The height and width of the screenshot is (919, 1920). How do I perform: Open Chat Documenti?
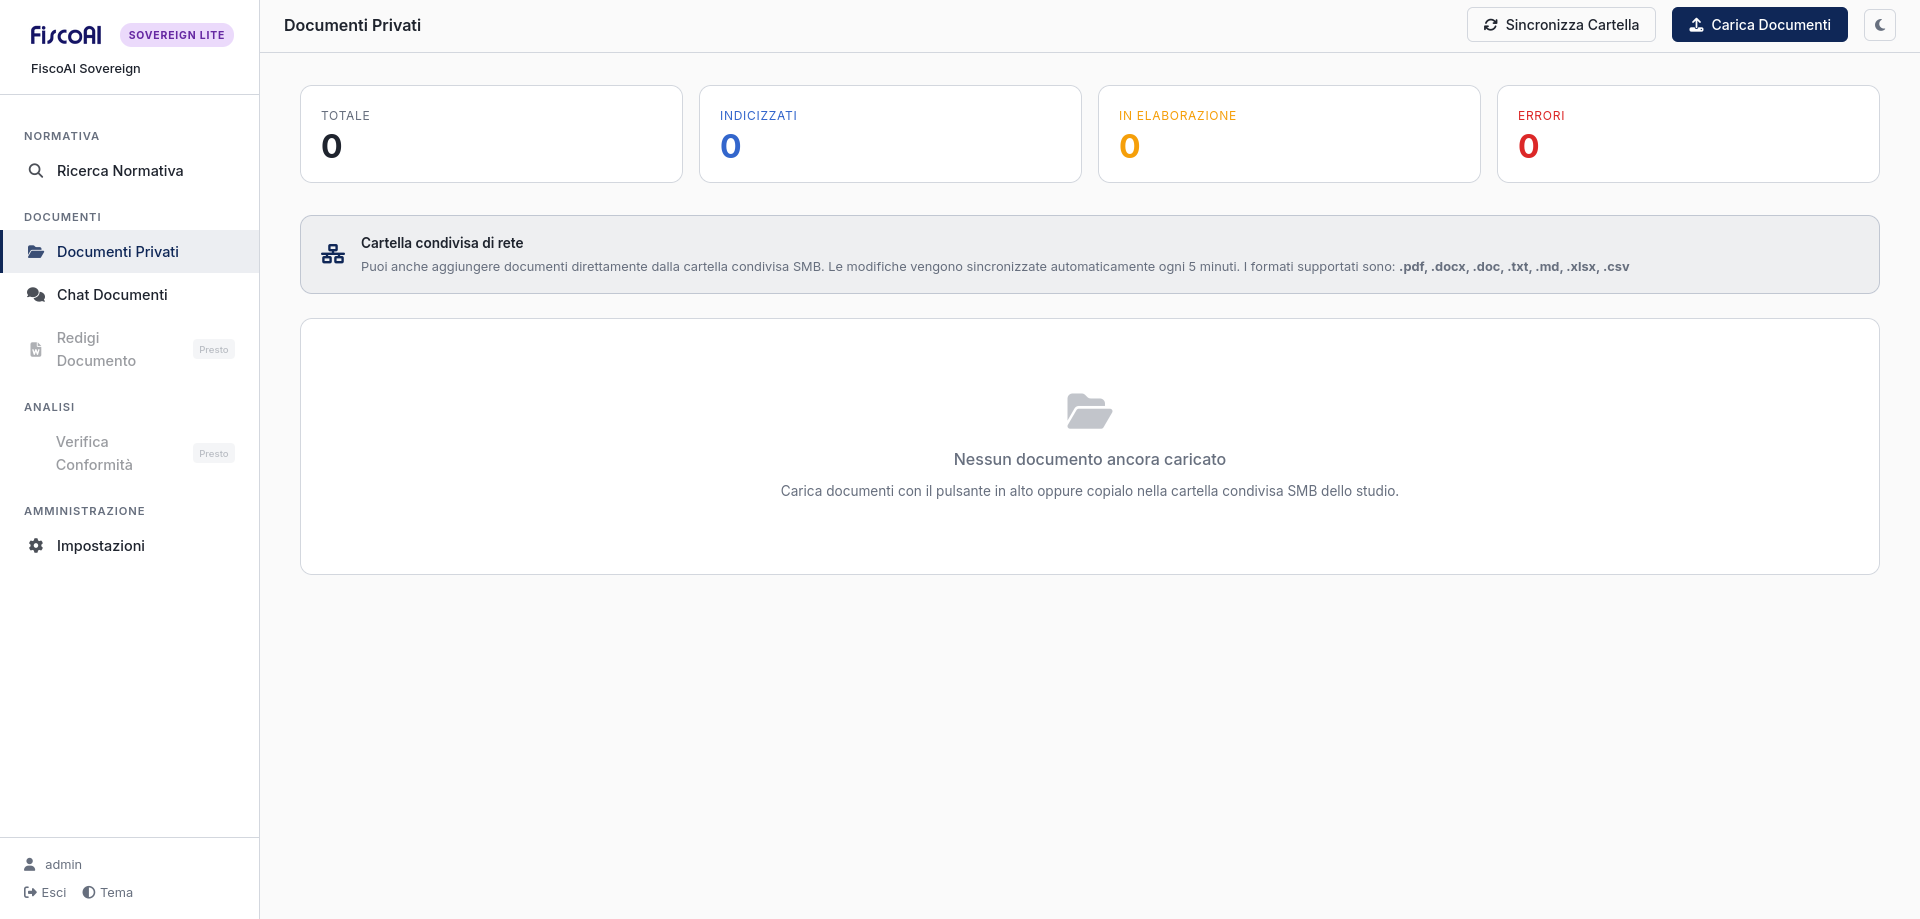click(130, 295)
